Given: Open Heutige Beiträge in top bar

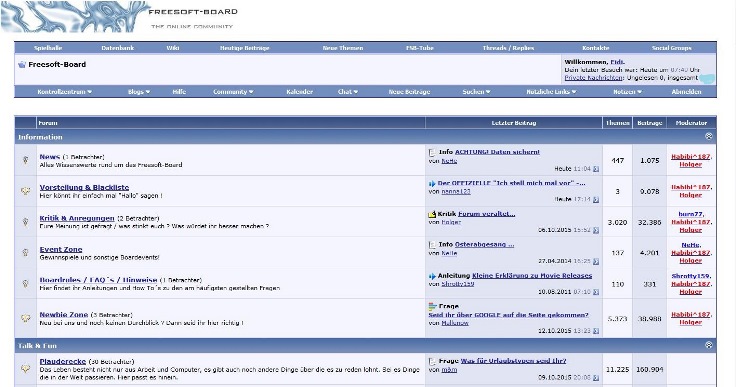Looking at the screenshot, I should pos(245,48).
